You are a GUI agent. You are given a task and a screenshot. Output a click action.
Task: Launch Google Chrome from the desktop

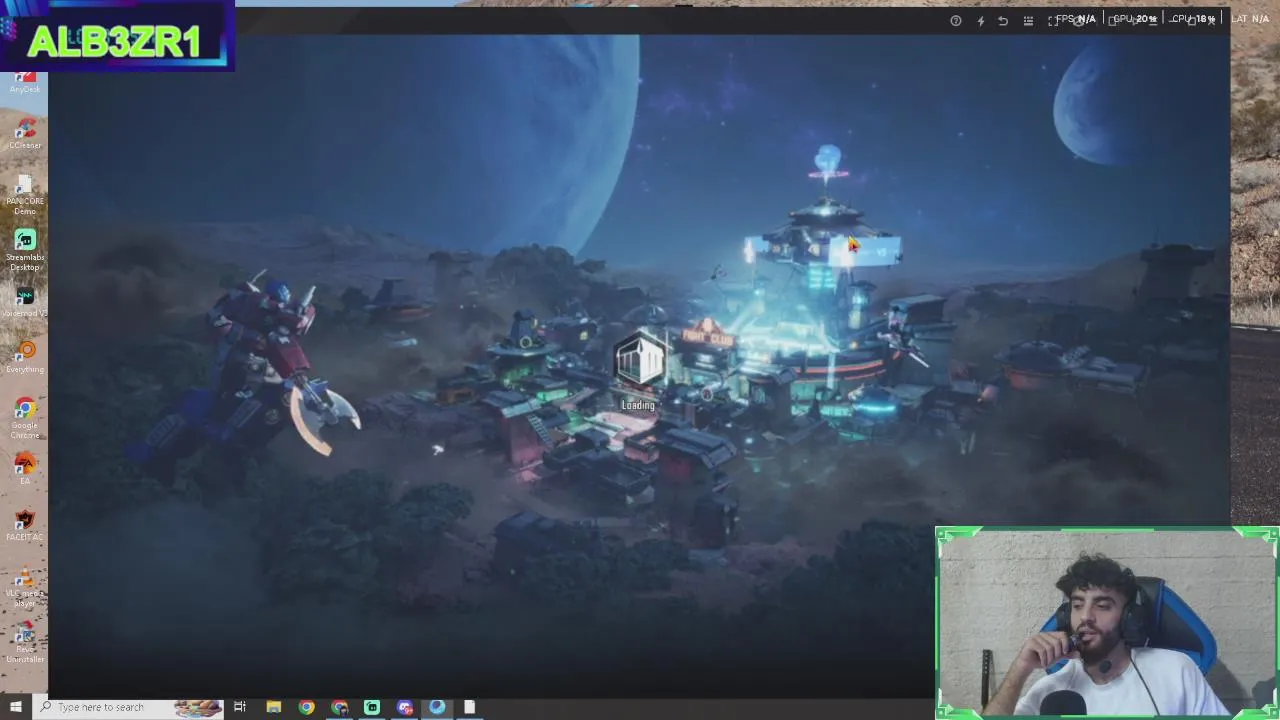click(25, 418)
